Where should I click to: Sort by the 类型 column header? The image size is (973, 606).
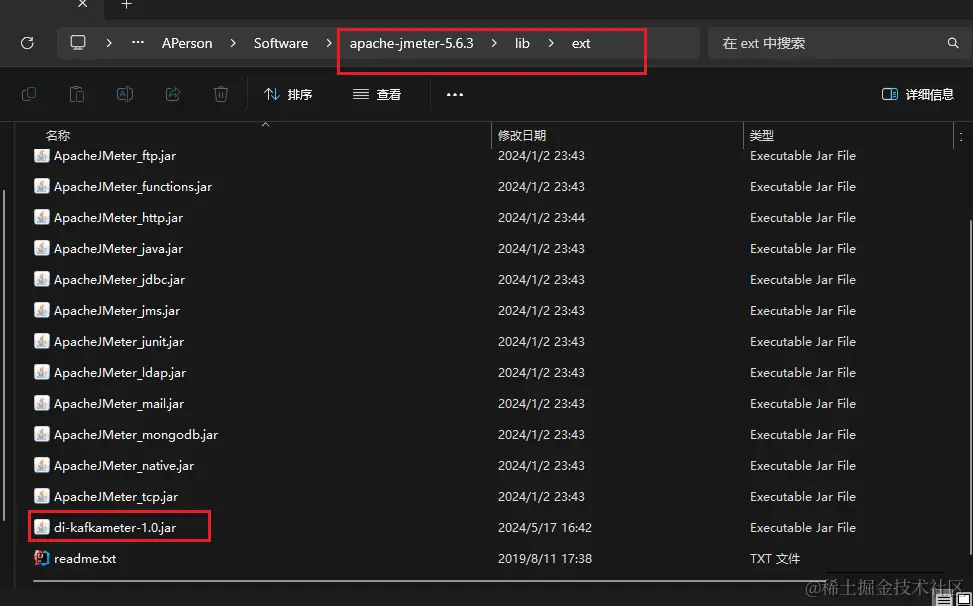click(x=762, y=135)
